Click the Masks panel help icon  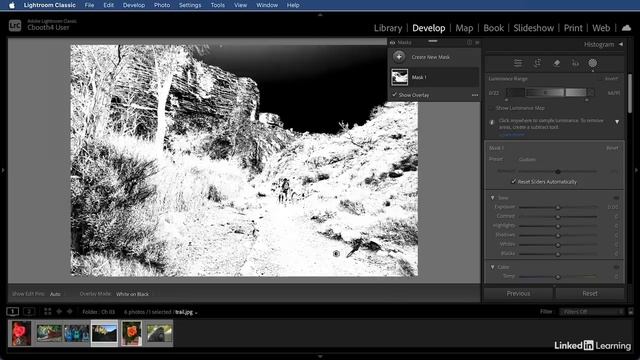tap(469, 42)
